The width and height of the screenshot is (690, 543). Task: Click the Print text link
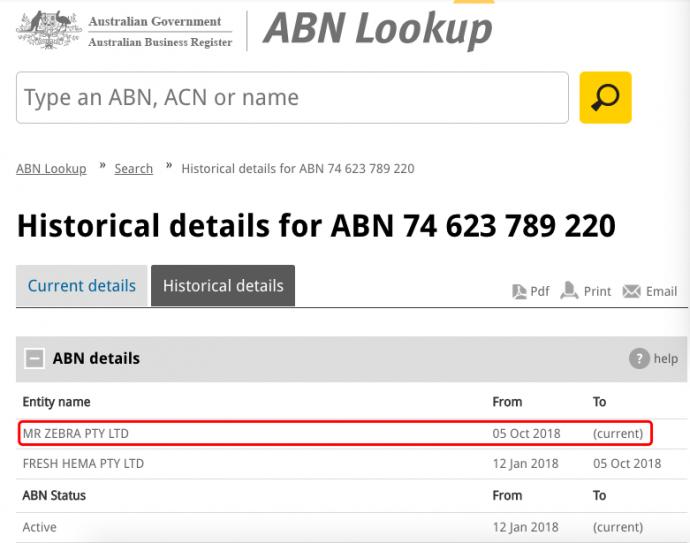pos(597,291)
